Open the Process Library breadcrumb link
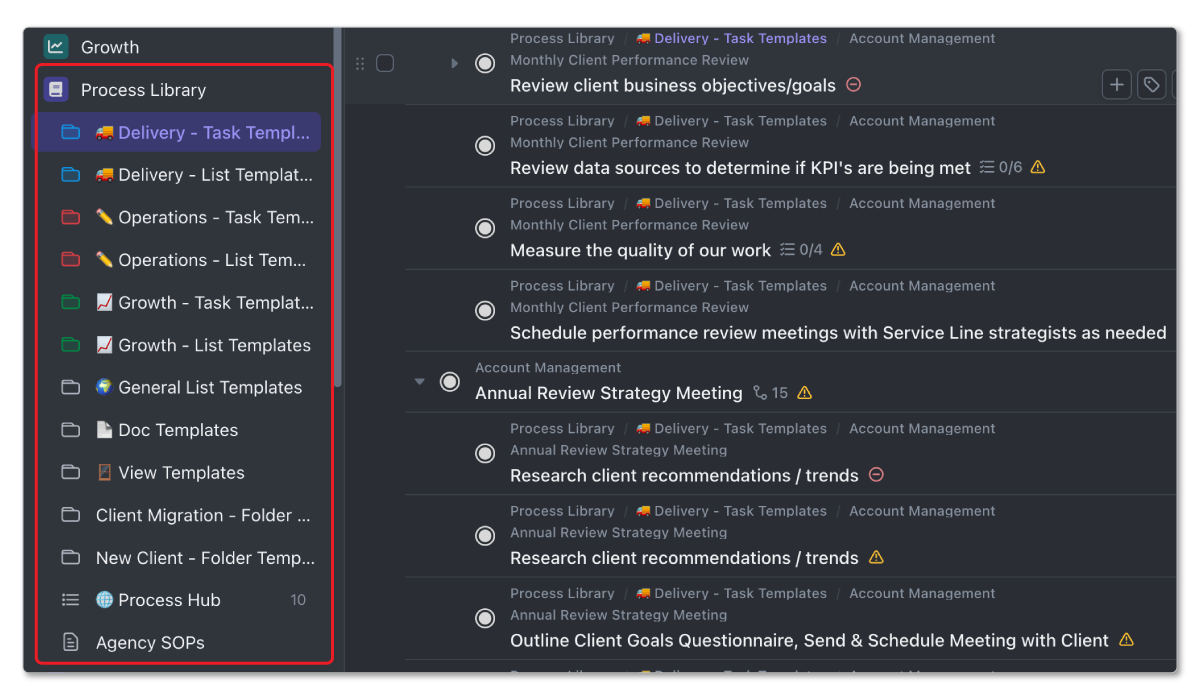Screen dimensions: 1200x700 point(562,38)
